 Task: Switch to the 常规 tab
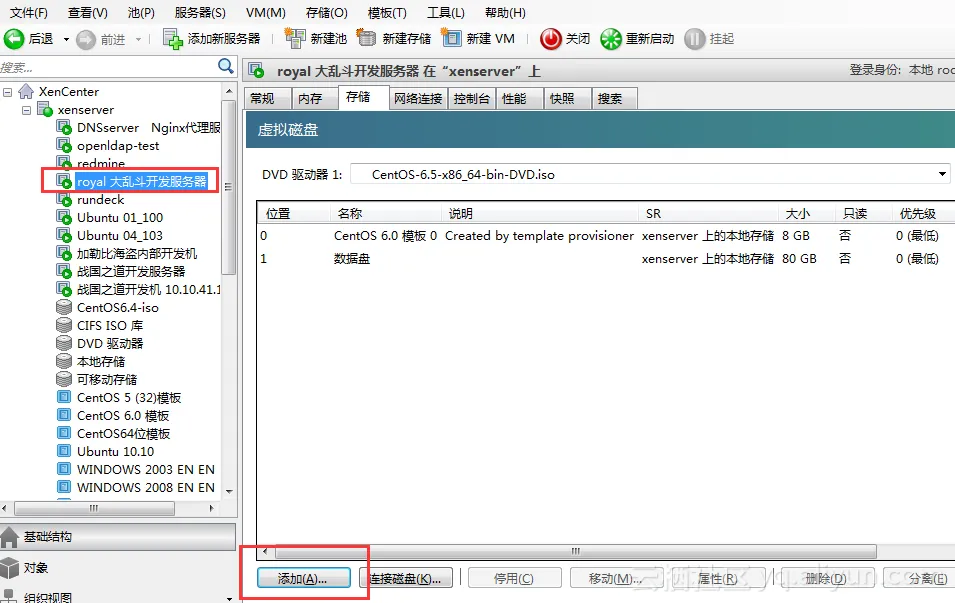pyautogui.click(x=268, y=98)
